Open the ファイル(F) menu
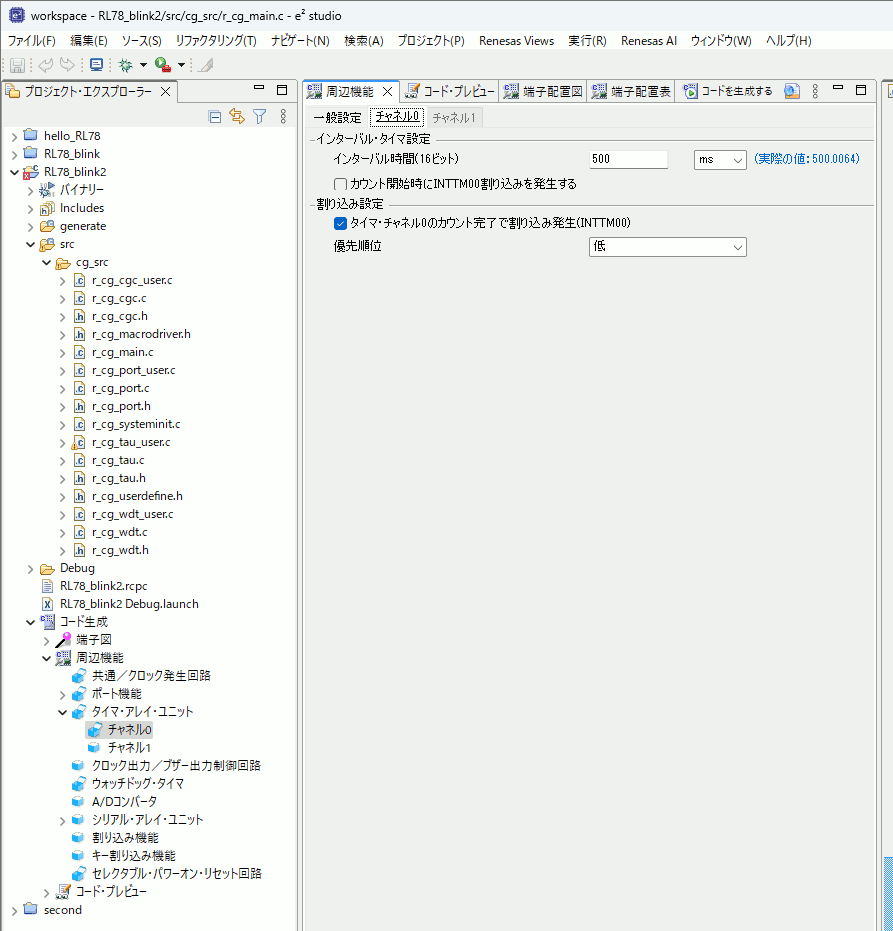The image size is (893, 931). click(31, 40)
